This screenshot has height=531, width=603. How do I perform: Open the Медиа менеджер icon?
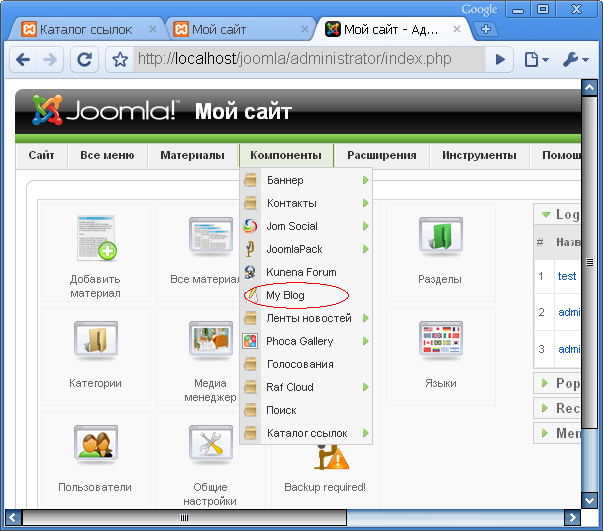point(211,341)
